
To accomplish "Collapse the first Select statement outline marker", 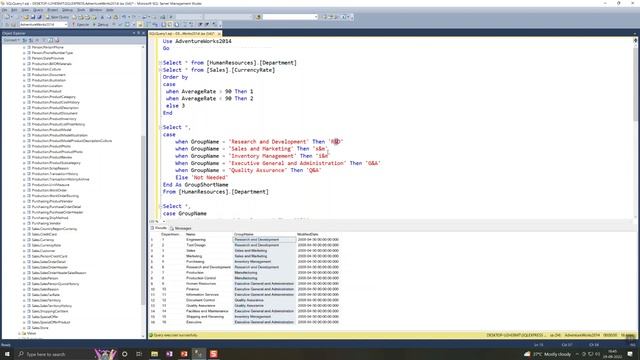I will tap(160, 63).
